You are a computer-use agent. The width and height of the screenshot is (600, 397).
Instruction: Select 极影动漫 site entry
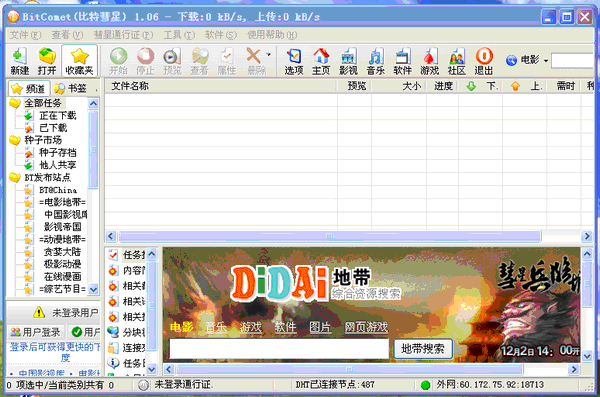click(x=62, y=264)
